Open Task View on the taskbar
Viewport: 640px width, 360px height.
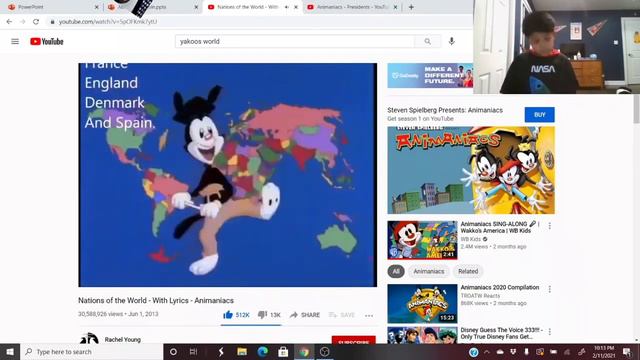193,352
